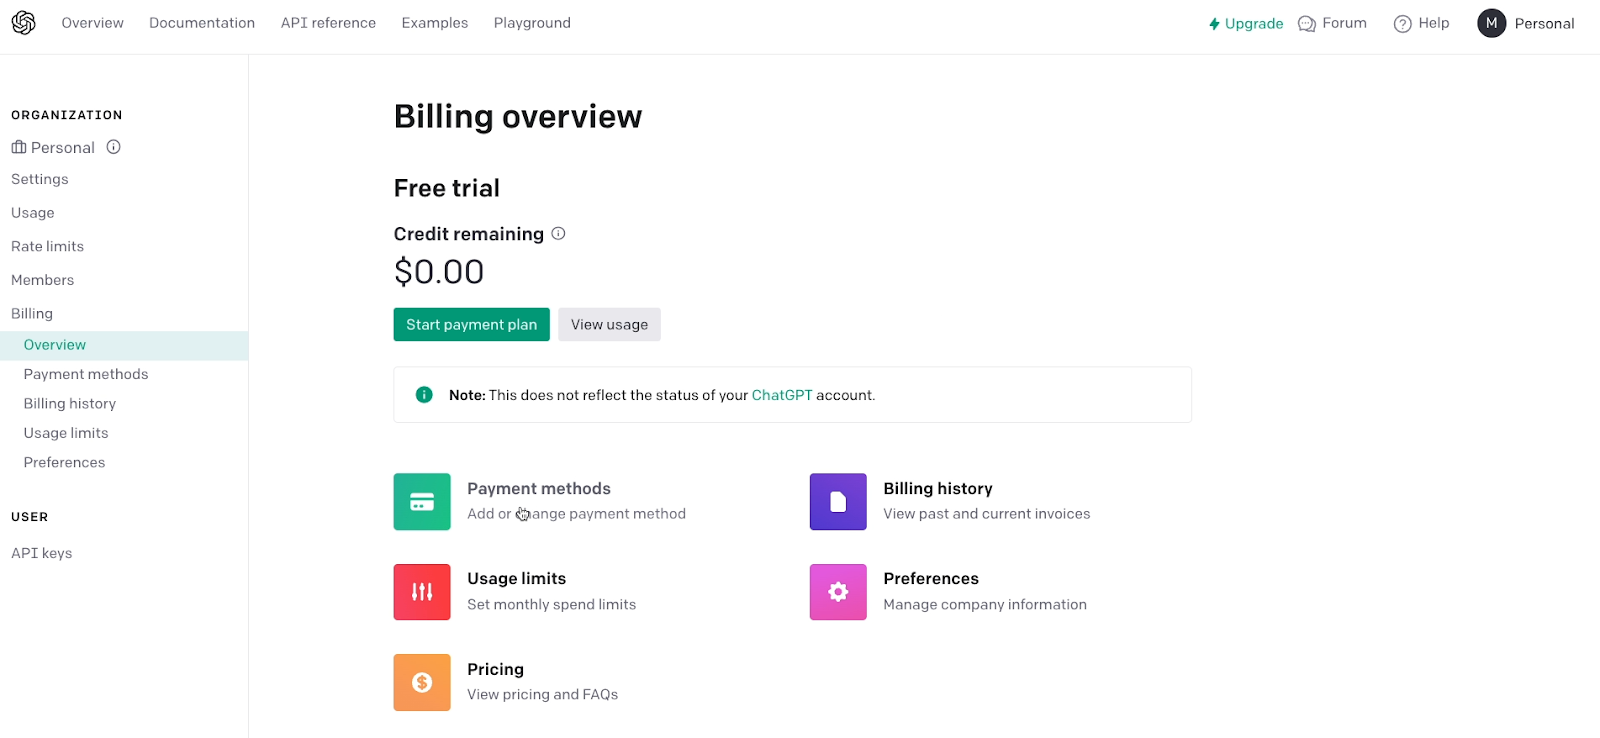Click the $0.00 credit amount
This screenshot has height=738, width=1600.
click(x=439, y=272)
